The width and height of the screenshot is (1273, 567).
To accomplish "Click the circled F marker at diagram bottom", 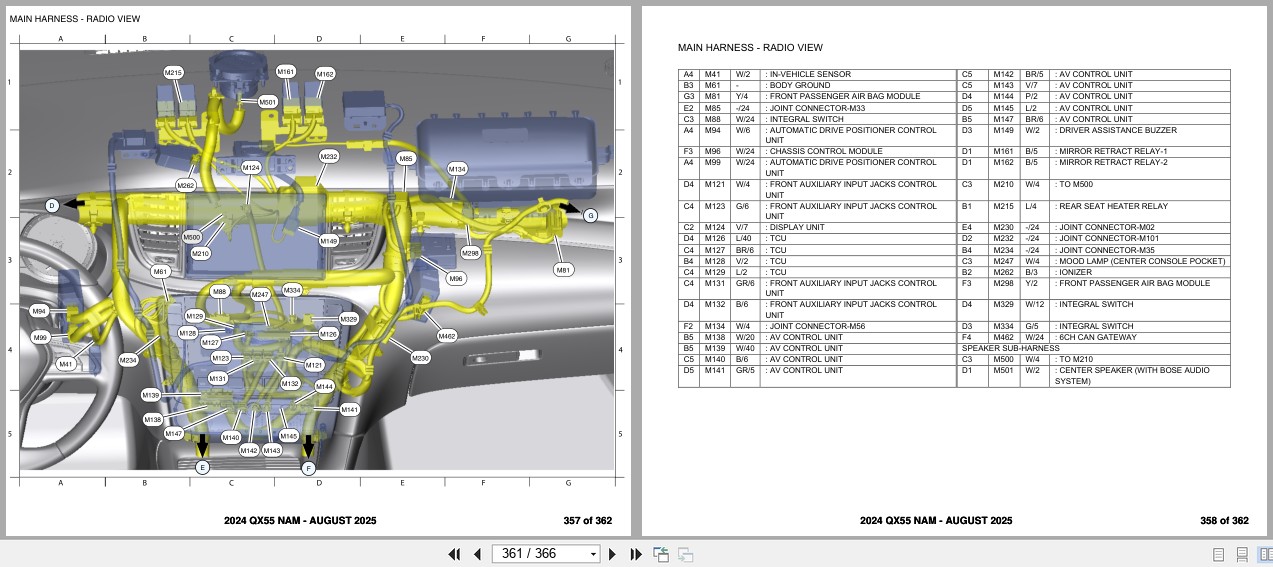I will coord(308,467).
